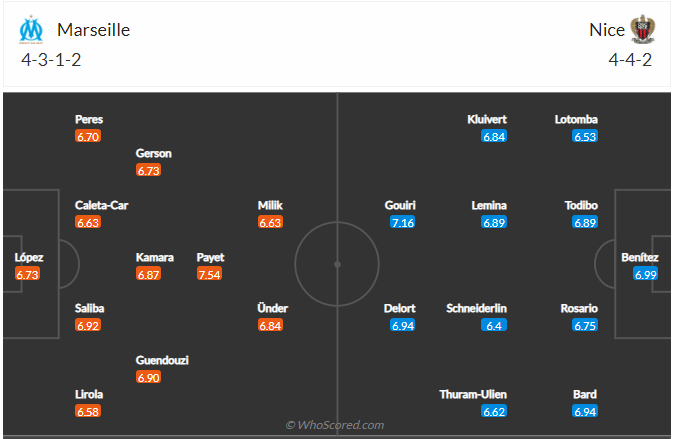Click player name Milik
The height and width of the screenshot is (439, 673).
270,205
